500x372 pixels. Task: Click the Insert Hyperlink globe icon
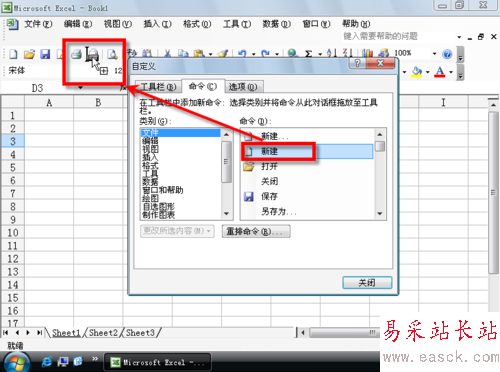(292, 53)
